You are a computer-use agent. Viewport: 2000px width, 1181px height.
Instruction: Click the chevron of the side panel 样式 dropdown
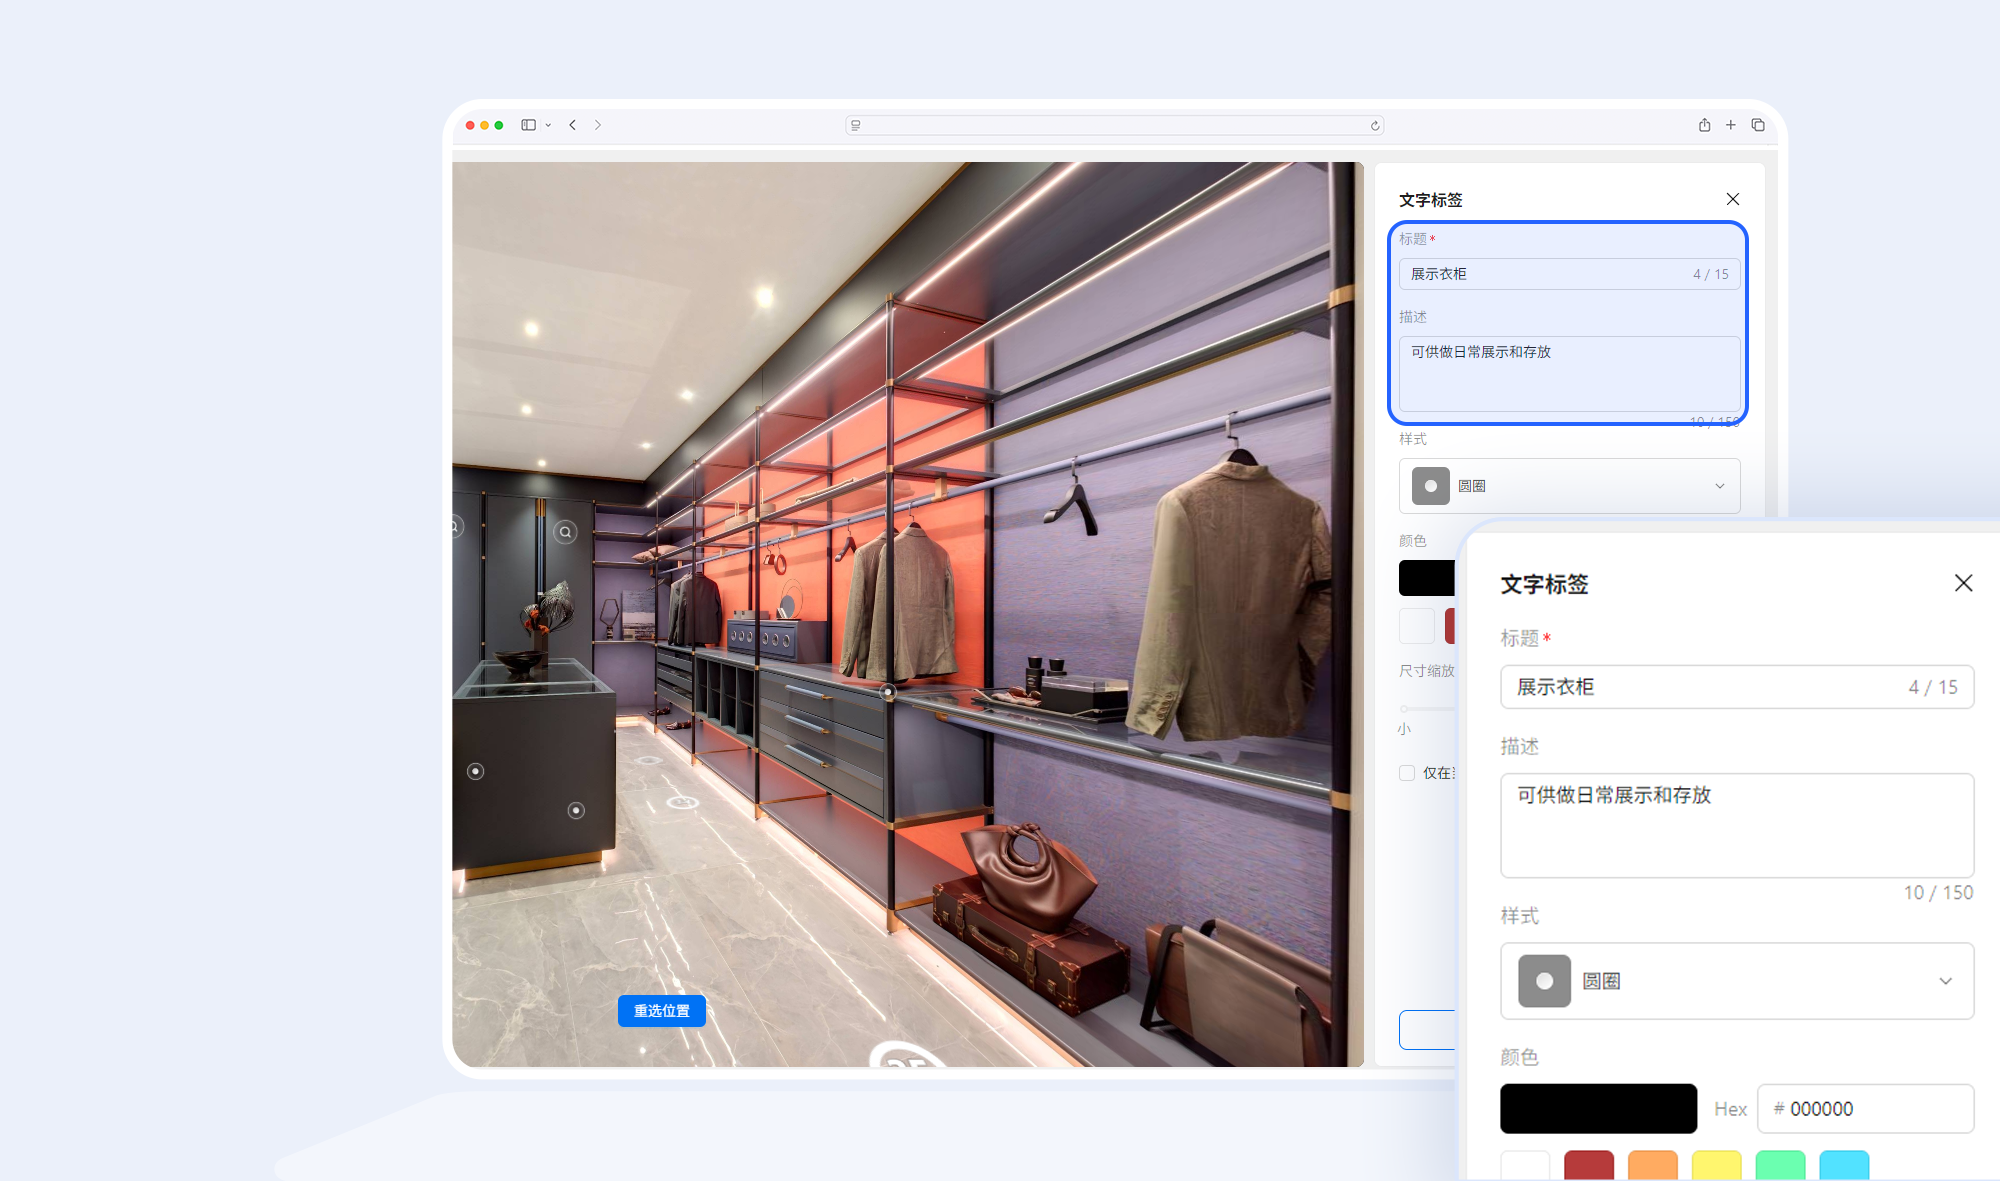pos(1719,486)
